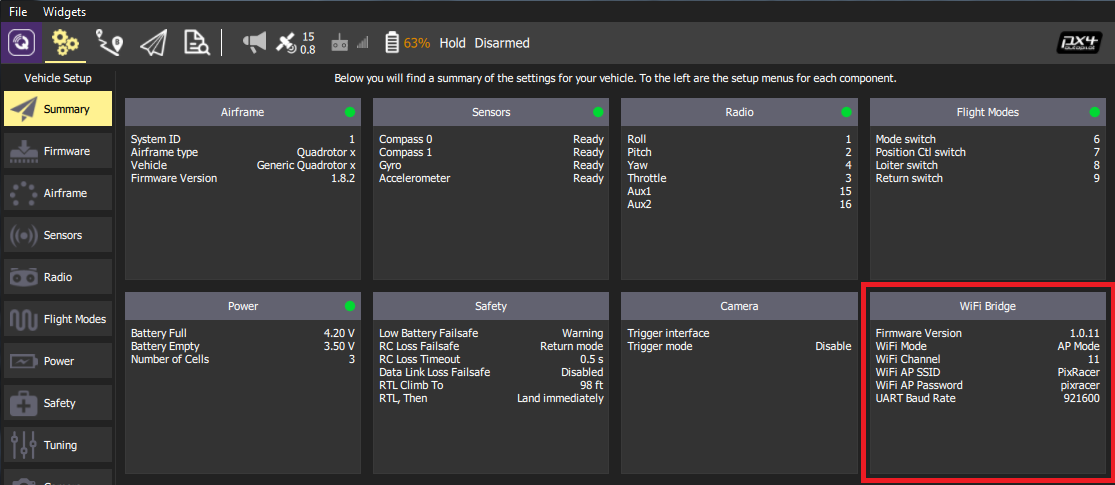
Task: Switch to Fly view paper plane icon
Action: click(x=153, y=43)
